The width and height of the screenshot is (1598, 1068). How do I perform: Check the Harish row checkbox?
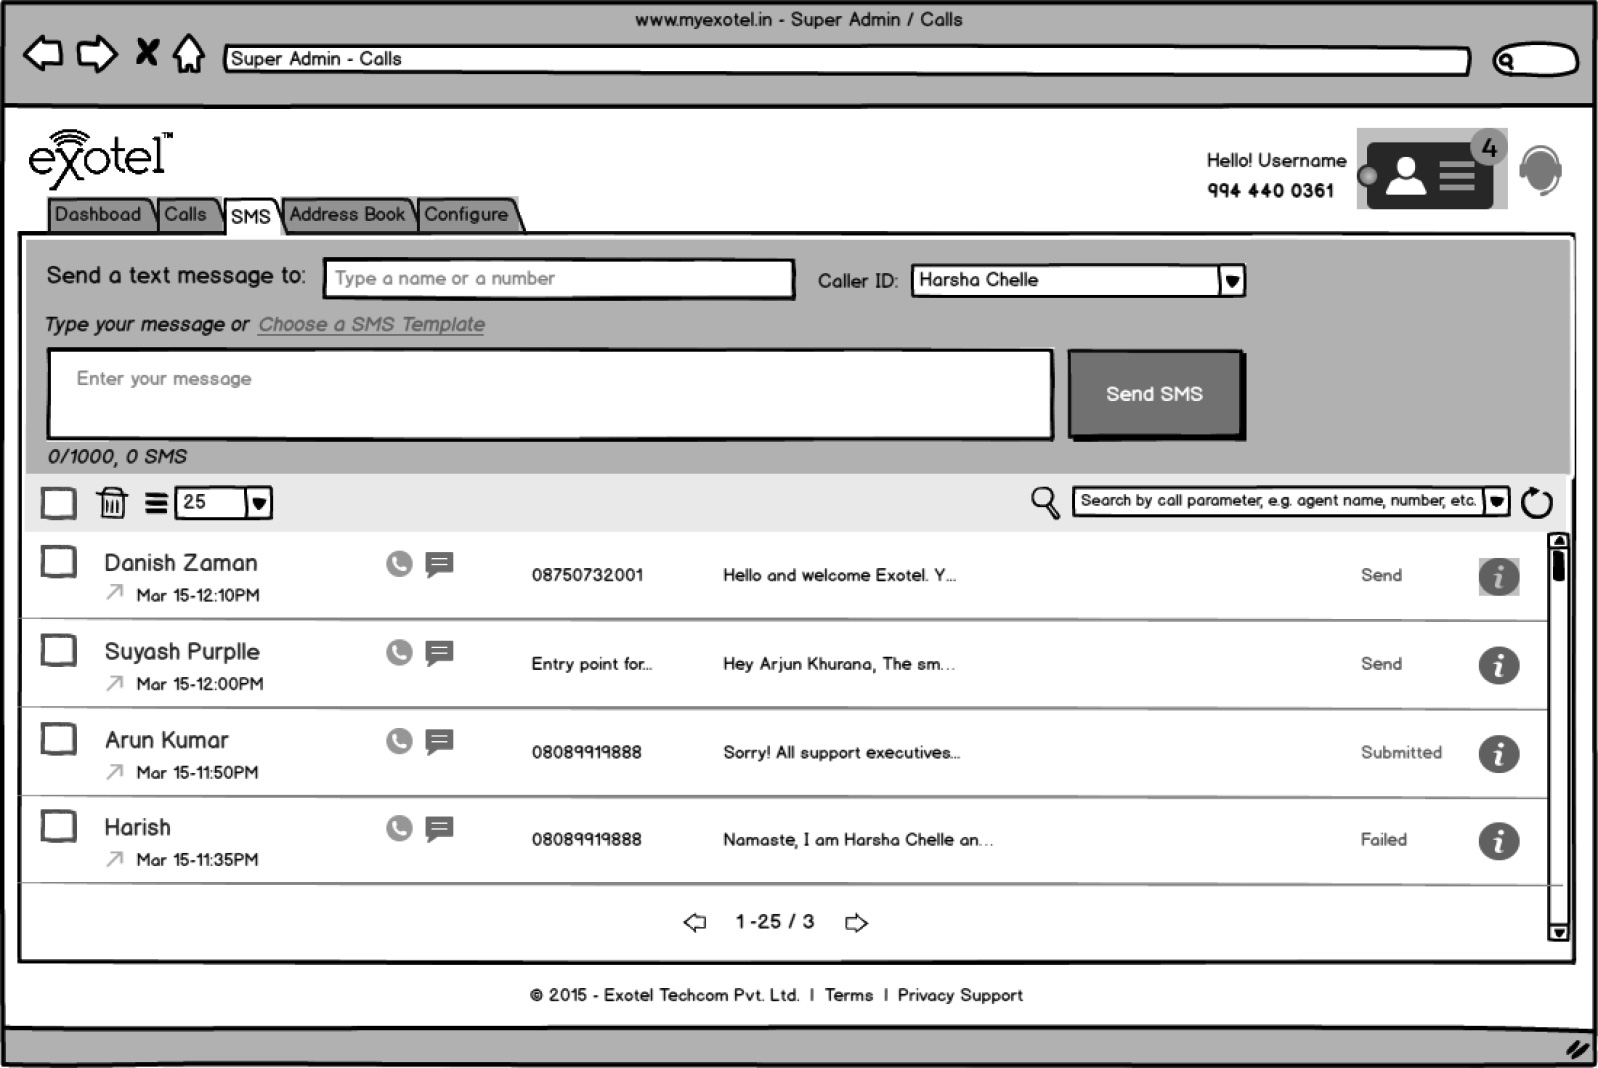coord(59,827)
